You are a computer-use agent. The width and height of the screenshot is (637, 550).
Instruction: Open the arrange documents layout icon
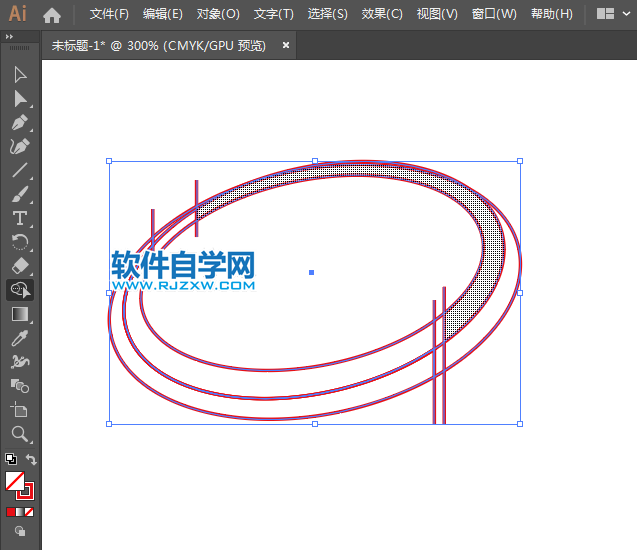tap(605, 14)
